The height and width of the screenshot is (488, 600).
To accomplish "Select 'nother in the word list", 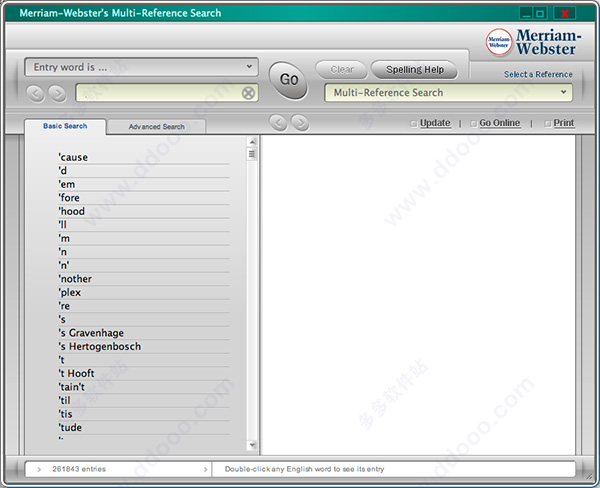I will coord(143,279).
